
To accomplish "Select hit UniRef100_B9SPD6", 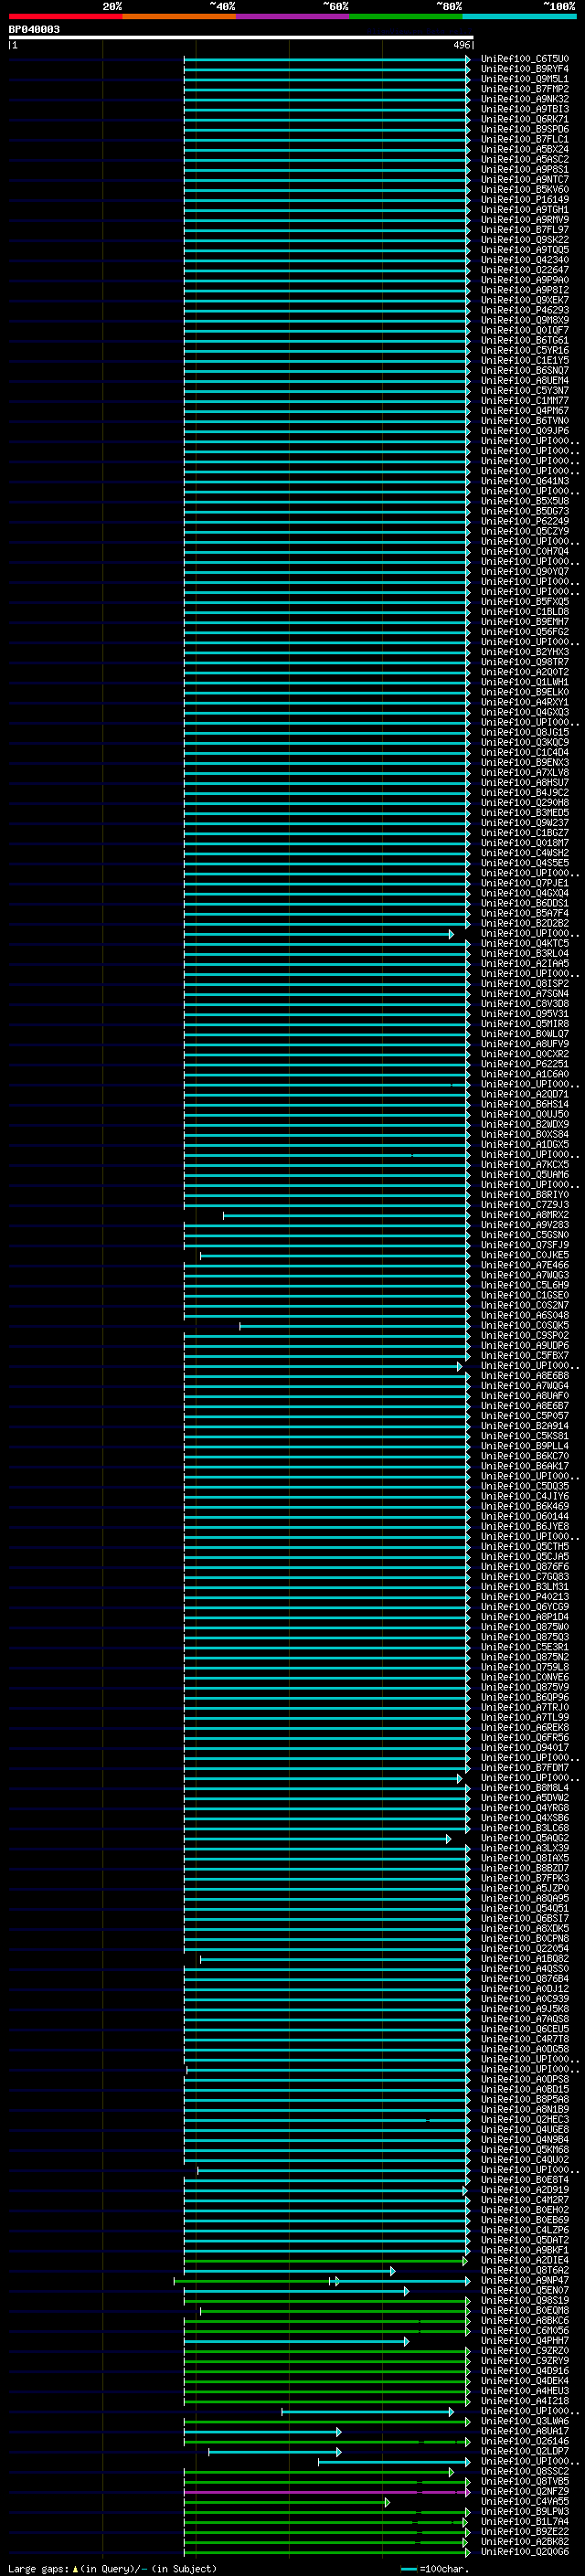I will pos(525,129).
